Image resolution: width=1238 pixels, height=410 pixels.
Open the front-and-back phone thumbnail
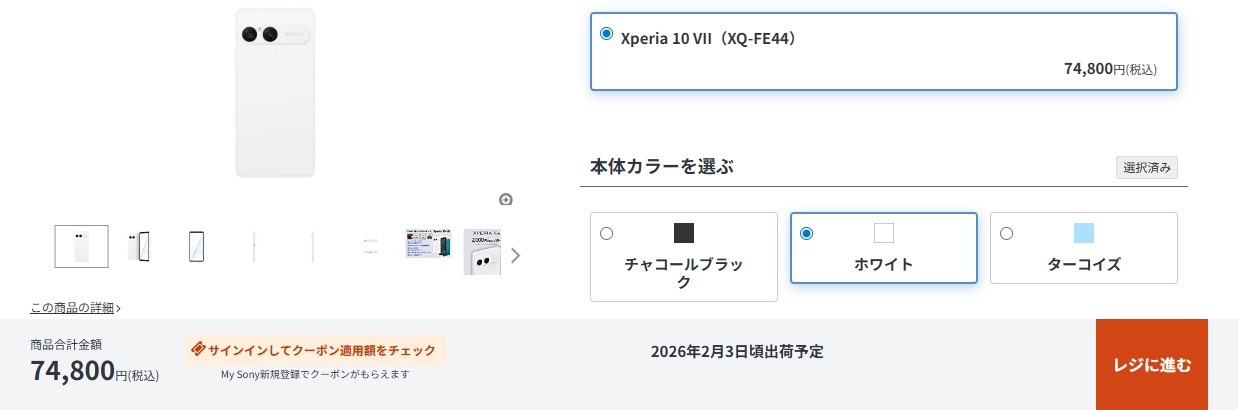click(x=139, y=246)
